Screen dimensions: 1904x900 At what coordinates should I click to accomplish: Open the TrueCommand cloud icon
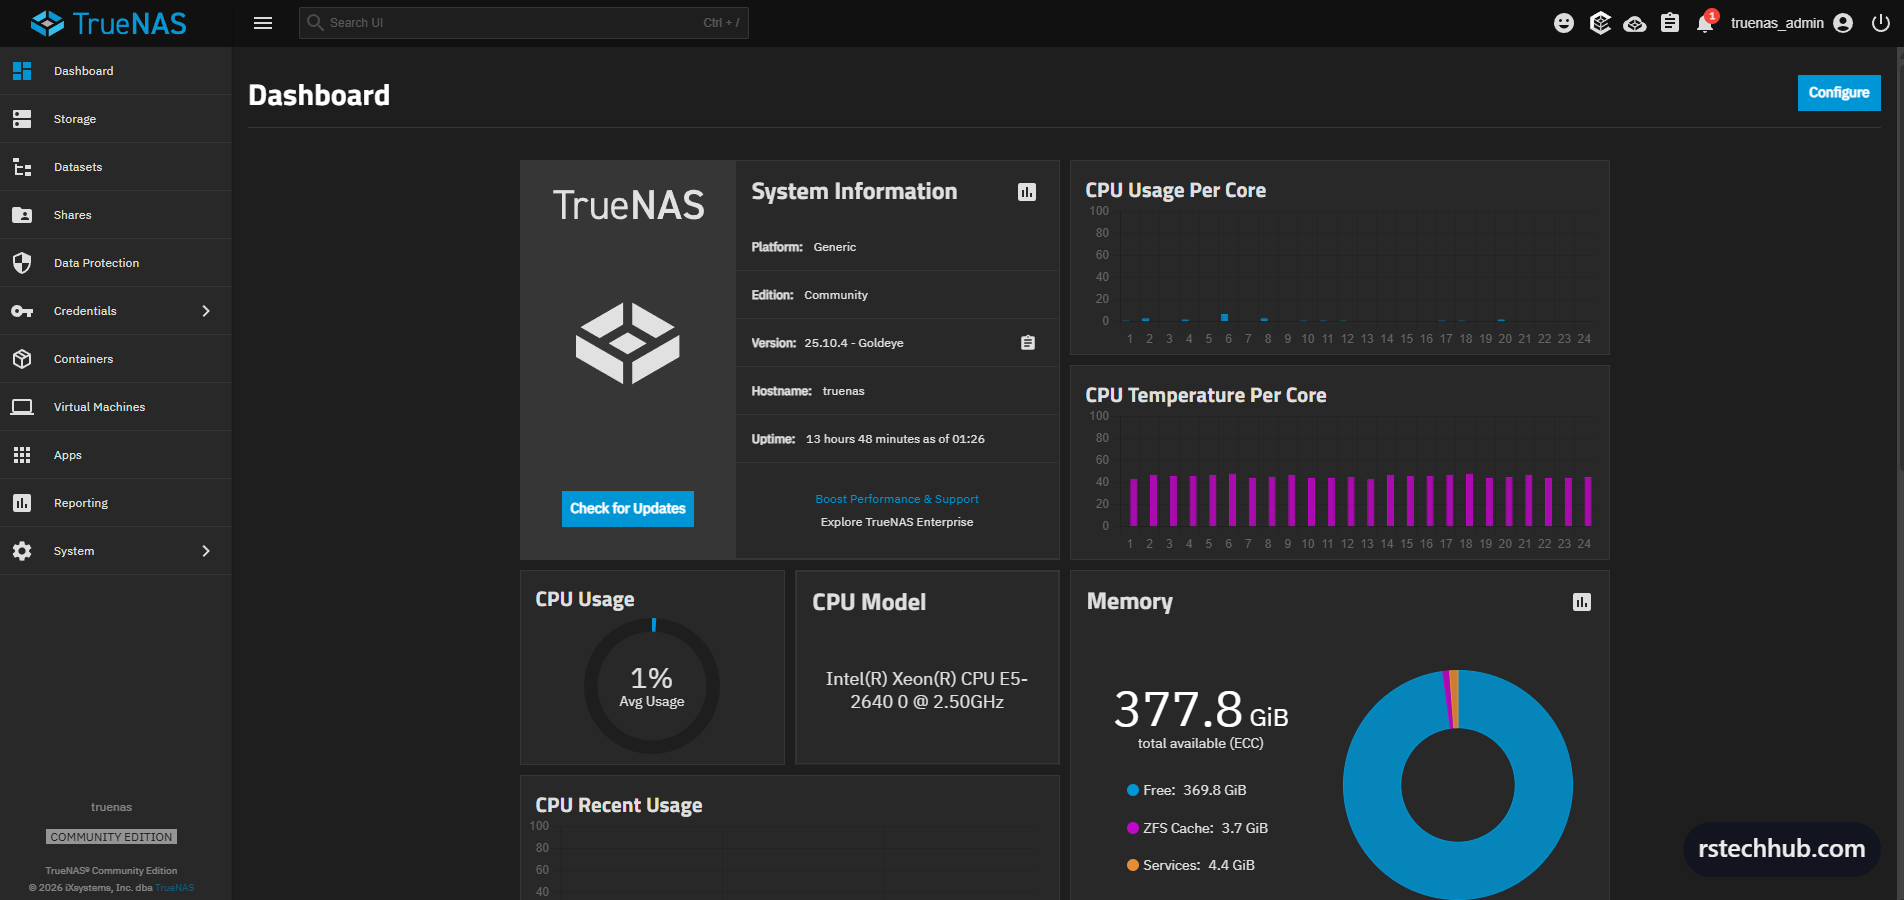[x=1635, y=23]
